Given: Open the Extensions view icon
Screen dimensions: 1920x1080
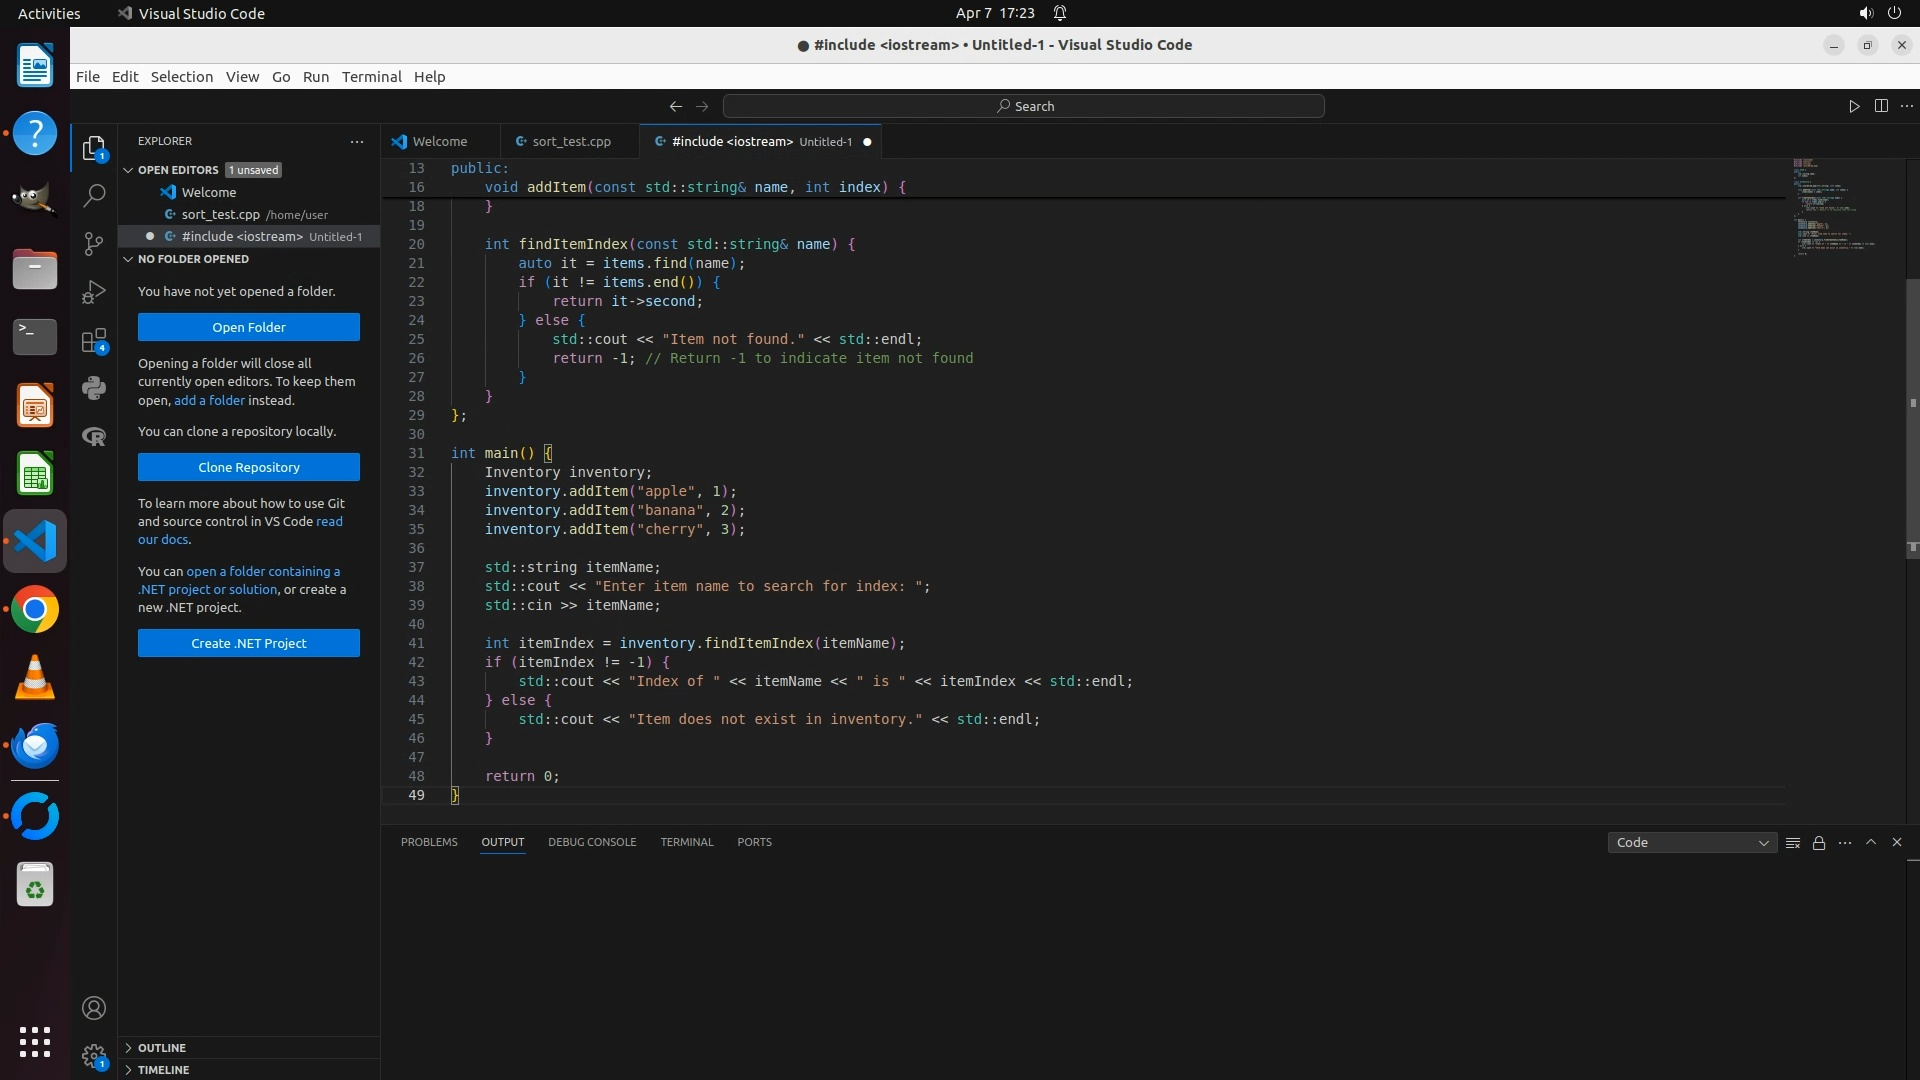Looking at the screenshot, I should [x=94, y=341].
